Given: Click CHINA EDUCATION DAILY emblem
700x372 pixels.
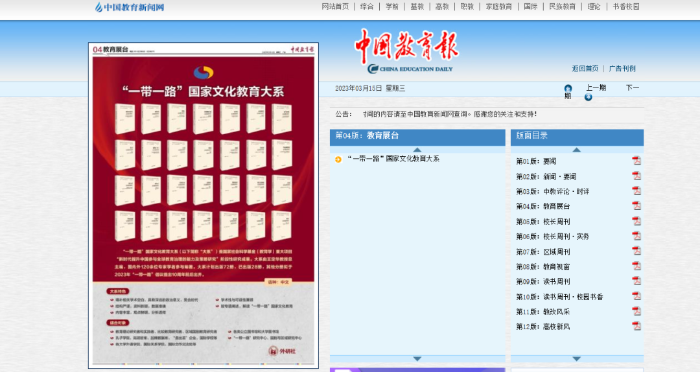Looking at the screenshot, I should click(410, 69).
